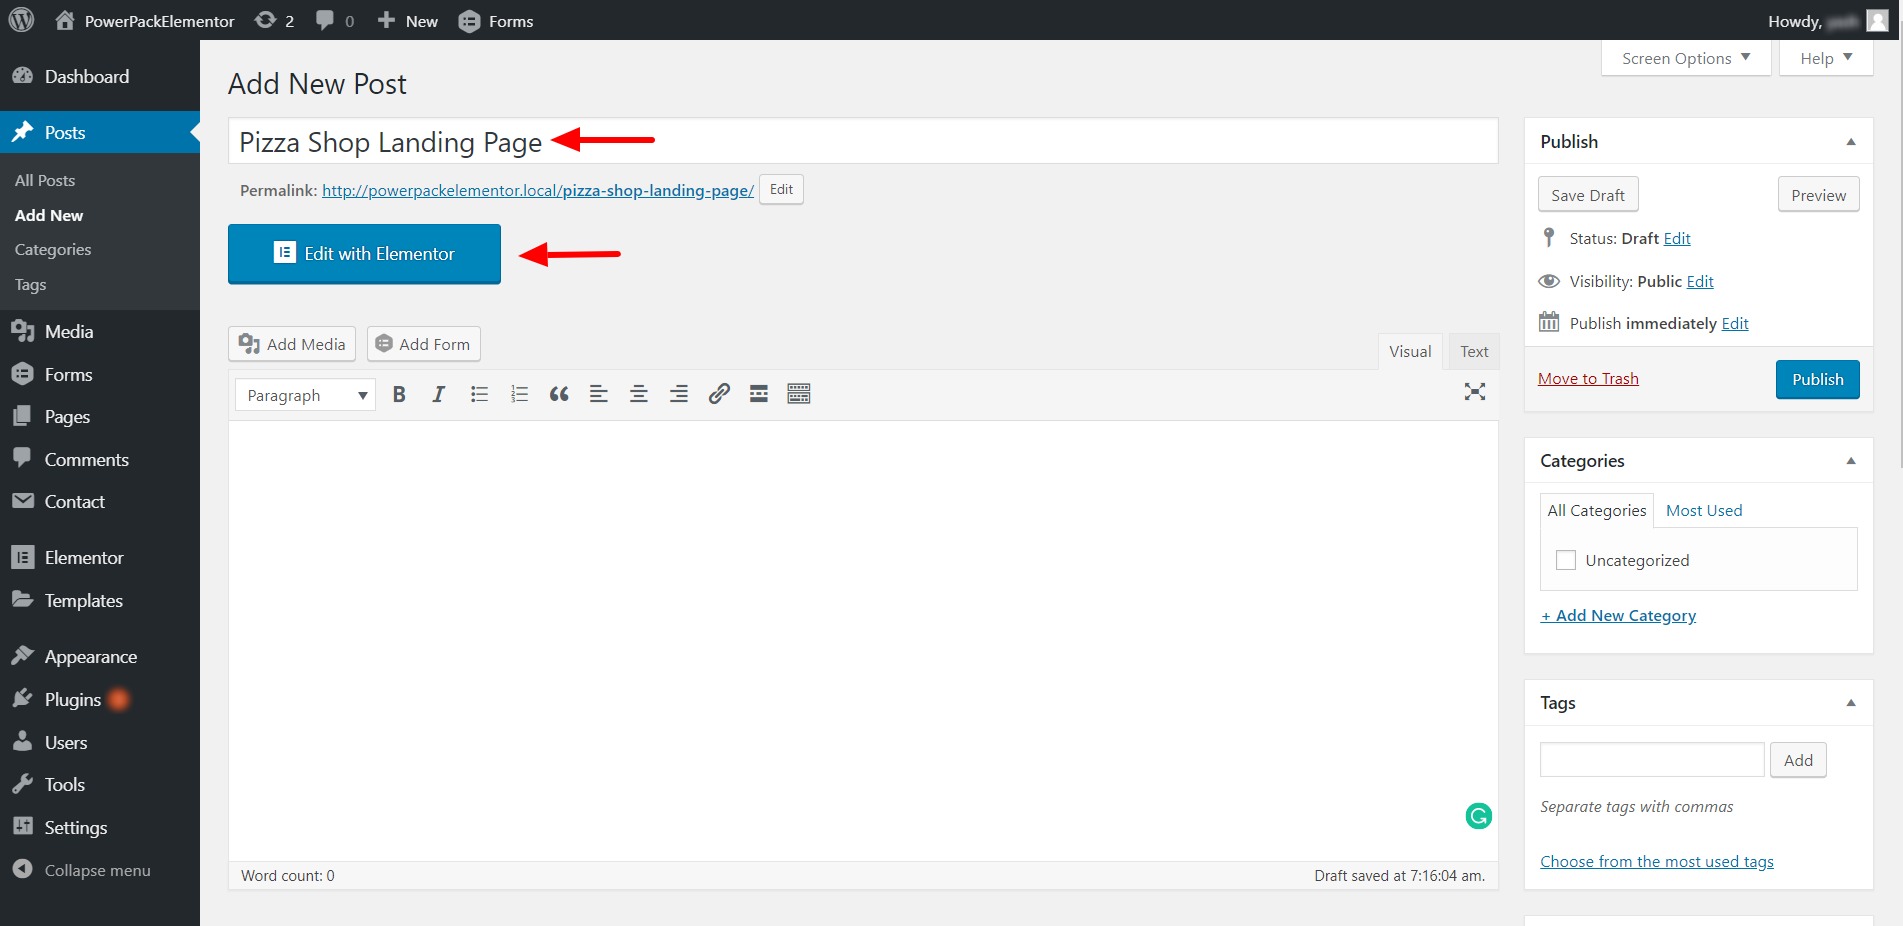The image size is (1903, 926).
Task: Open the updates icon showing 2
Action: 274,21
